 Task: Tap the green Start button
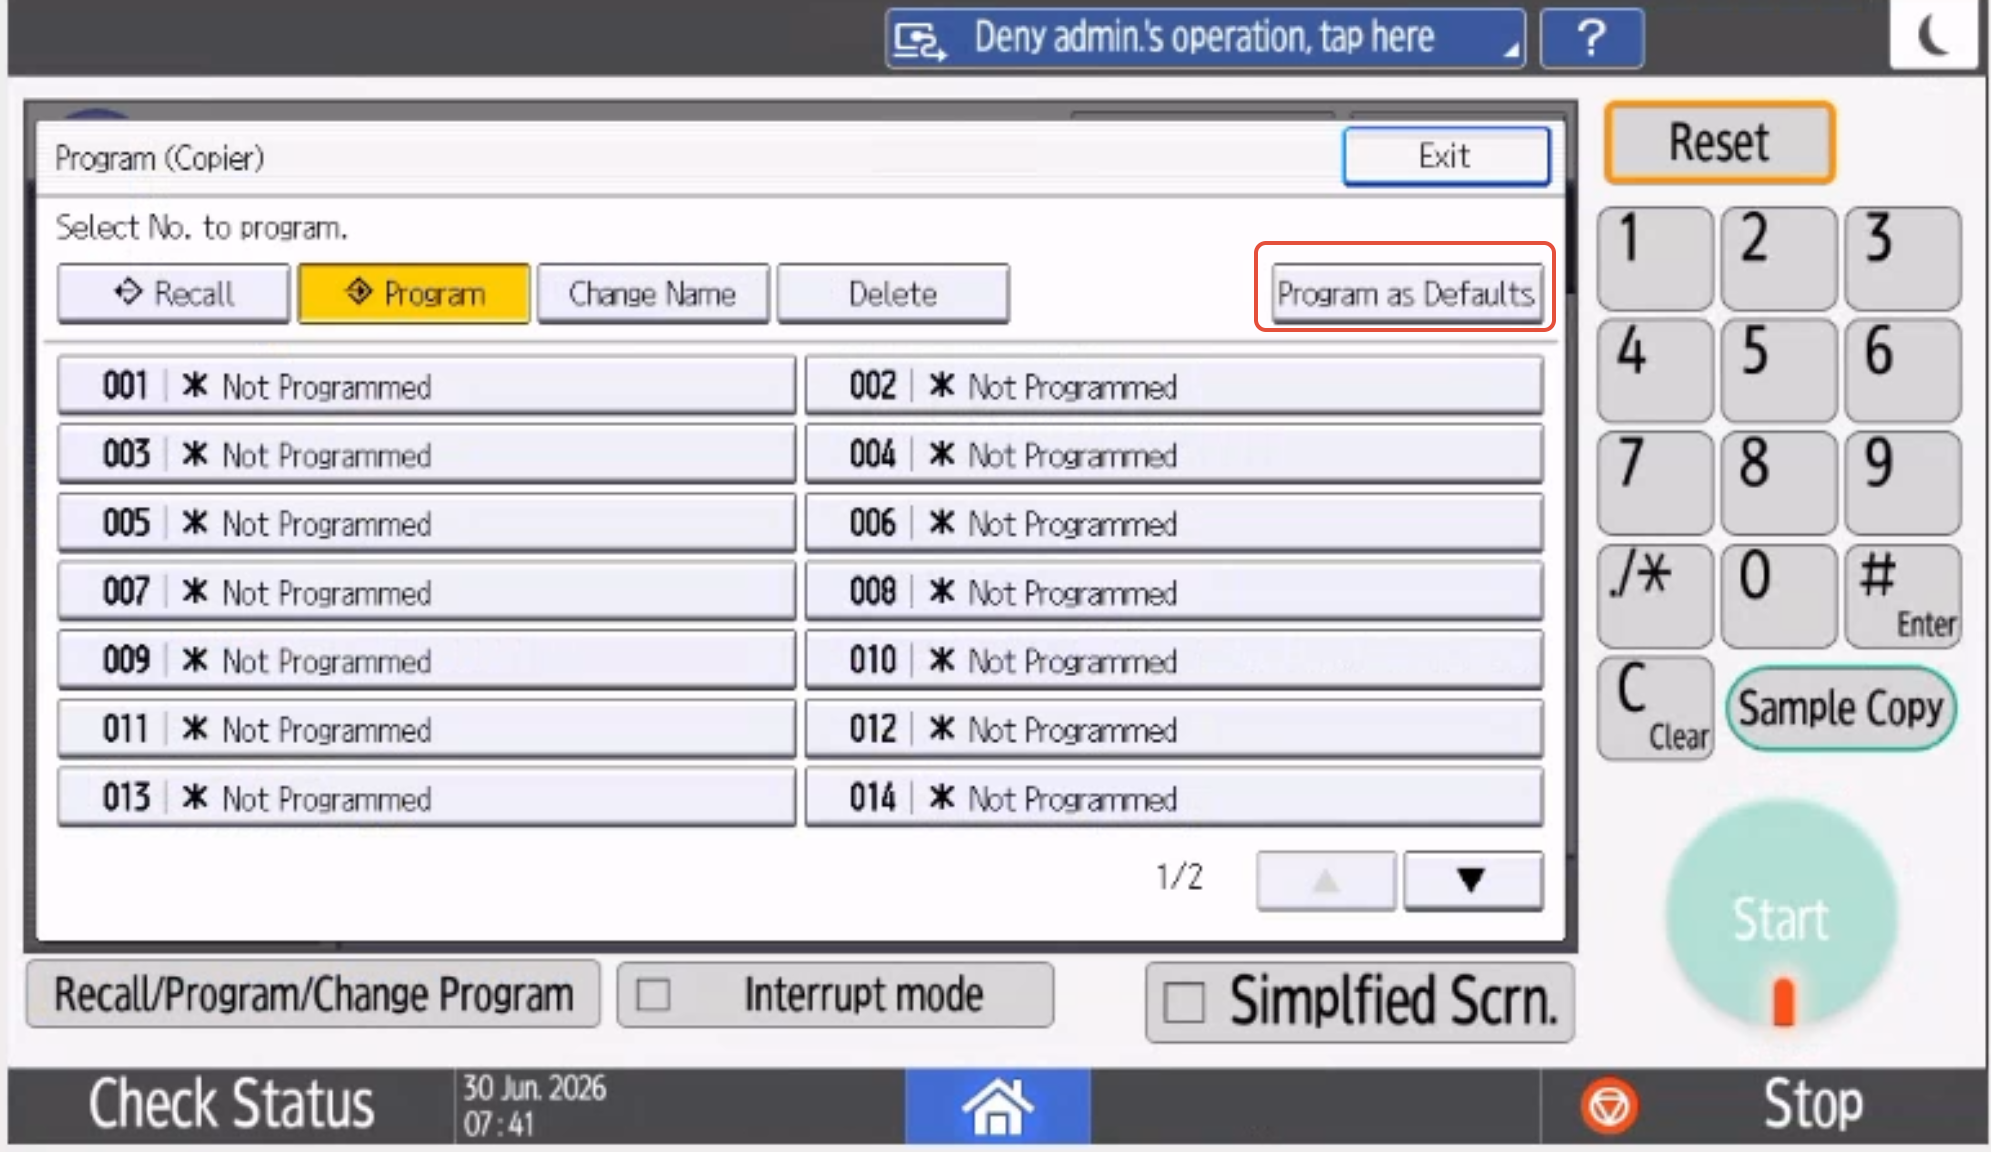point(1781,915)
